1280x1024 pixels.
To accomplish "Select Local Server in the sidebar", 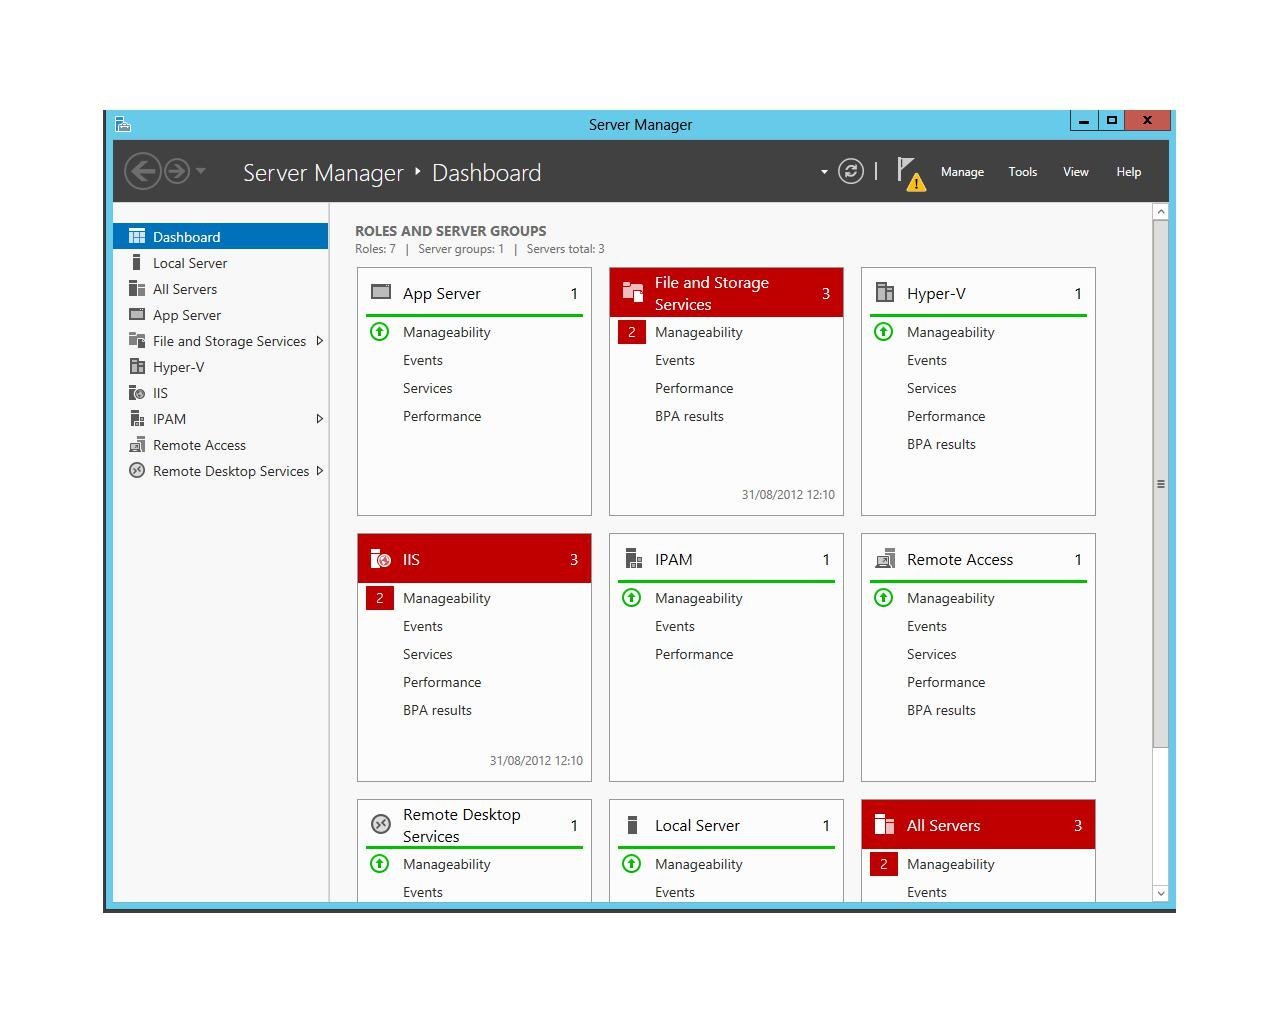I will tap(189, 263).
